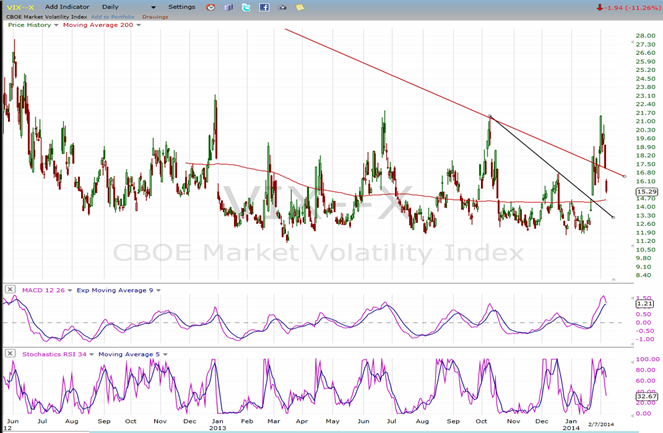663x433 pixels.
Task: Click the Drawings link
Action: click(155, 16)
